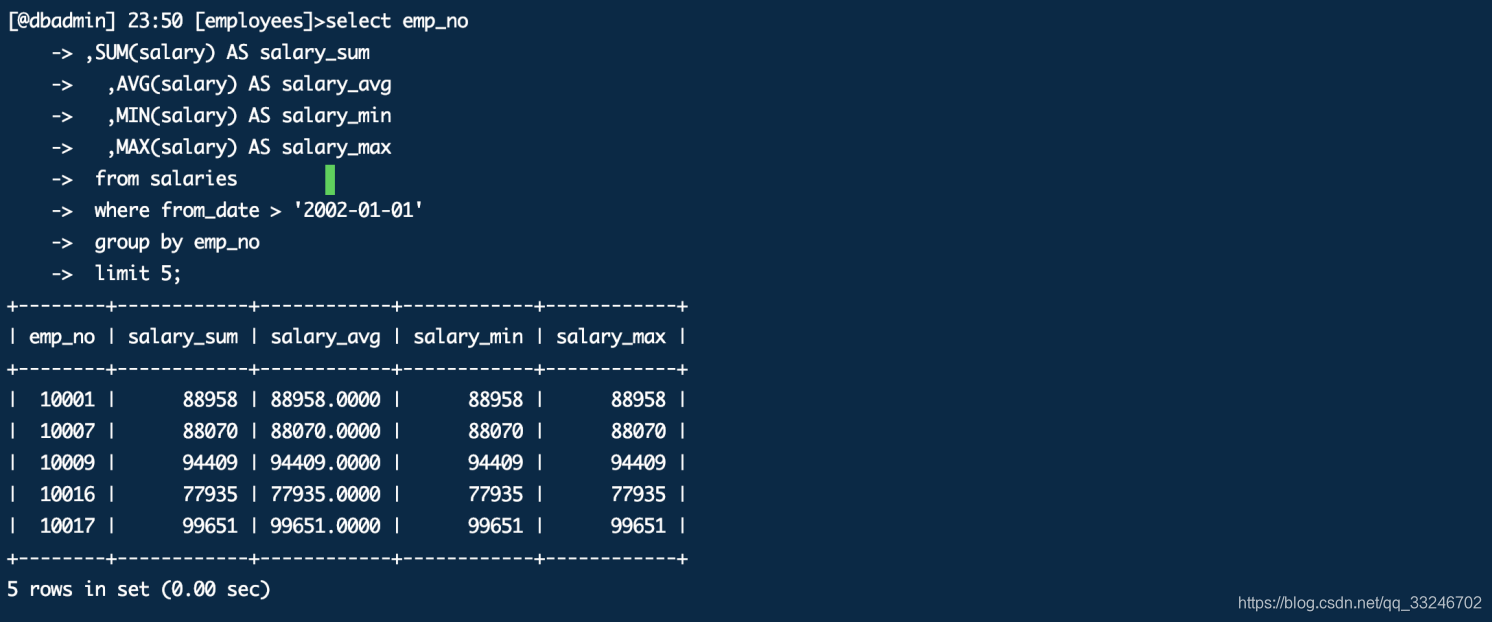Click salary_max value in the 10007 row
The height and width of the screenshot is (622, 1492).
click(x=638, y=431)
